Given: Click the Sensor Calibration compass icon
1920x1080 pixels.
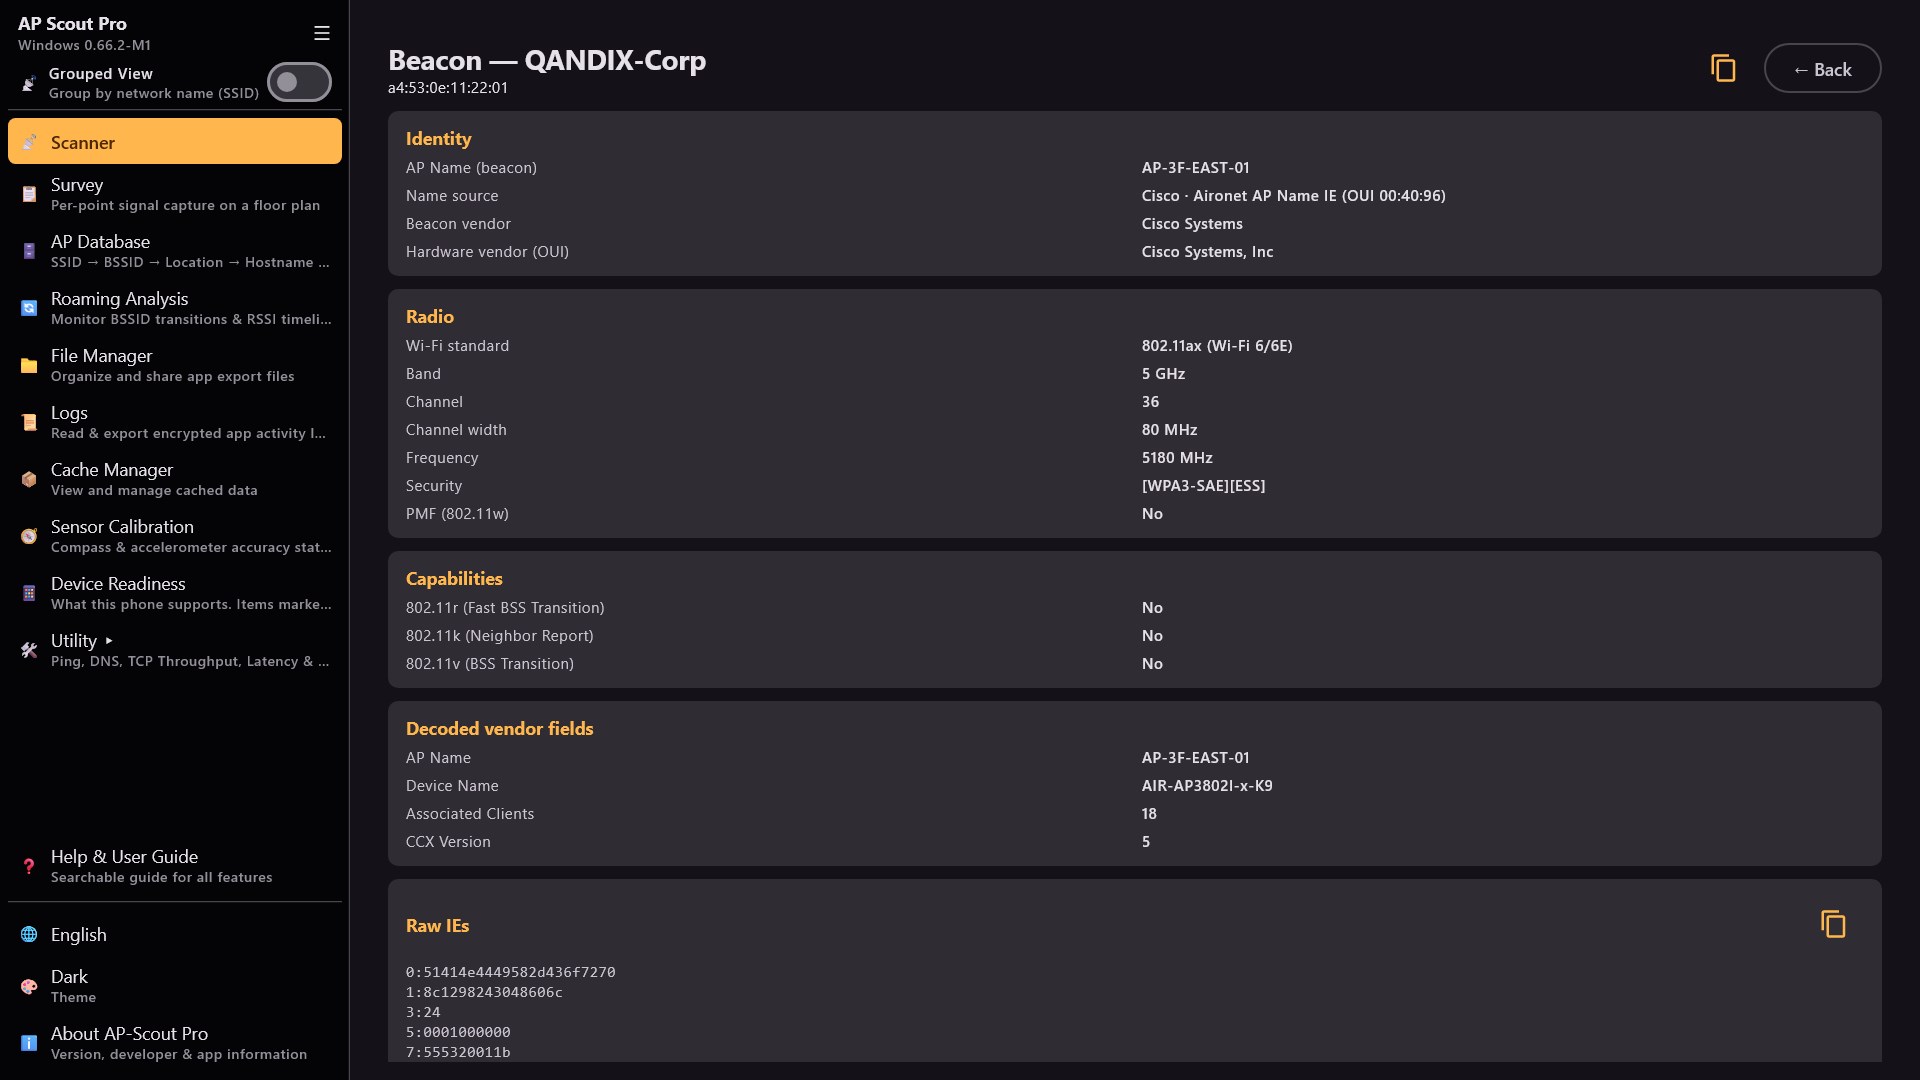Looking at the screenshot, I should [x=29, y=536].
